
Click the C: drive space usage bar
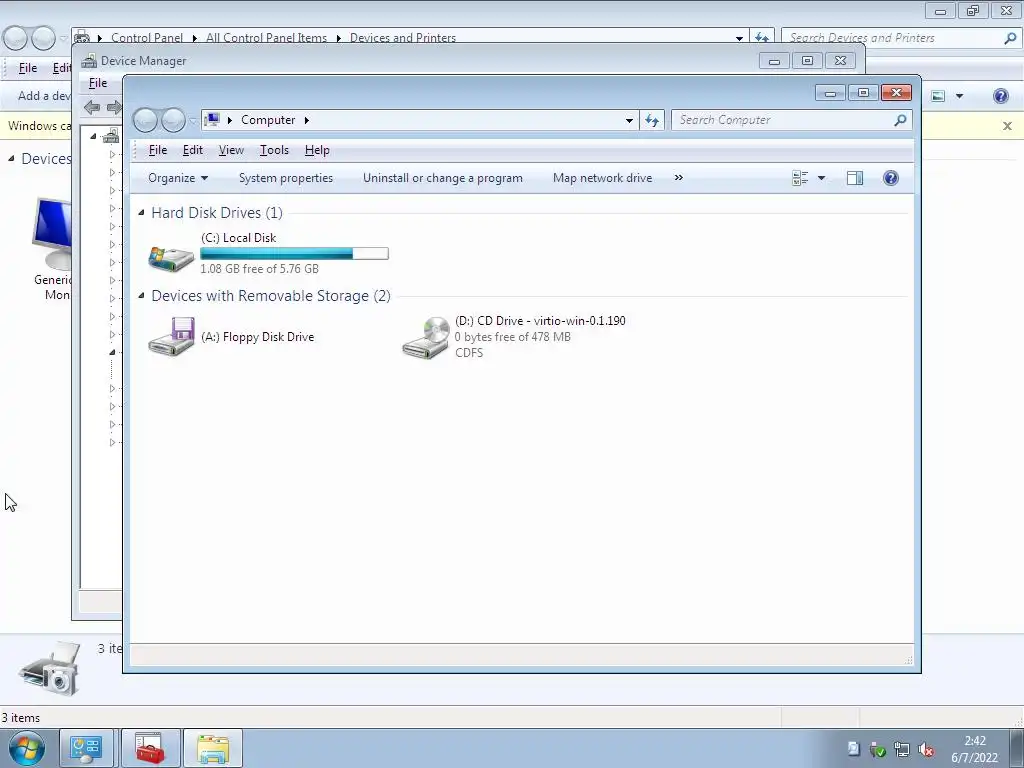tap(295, 253)
